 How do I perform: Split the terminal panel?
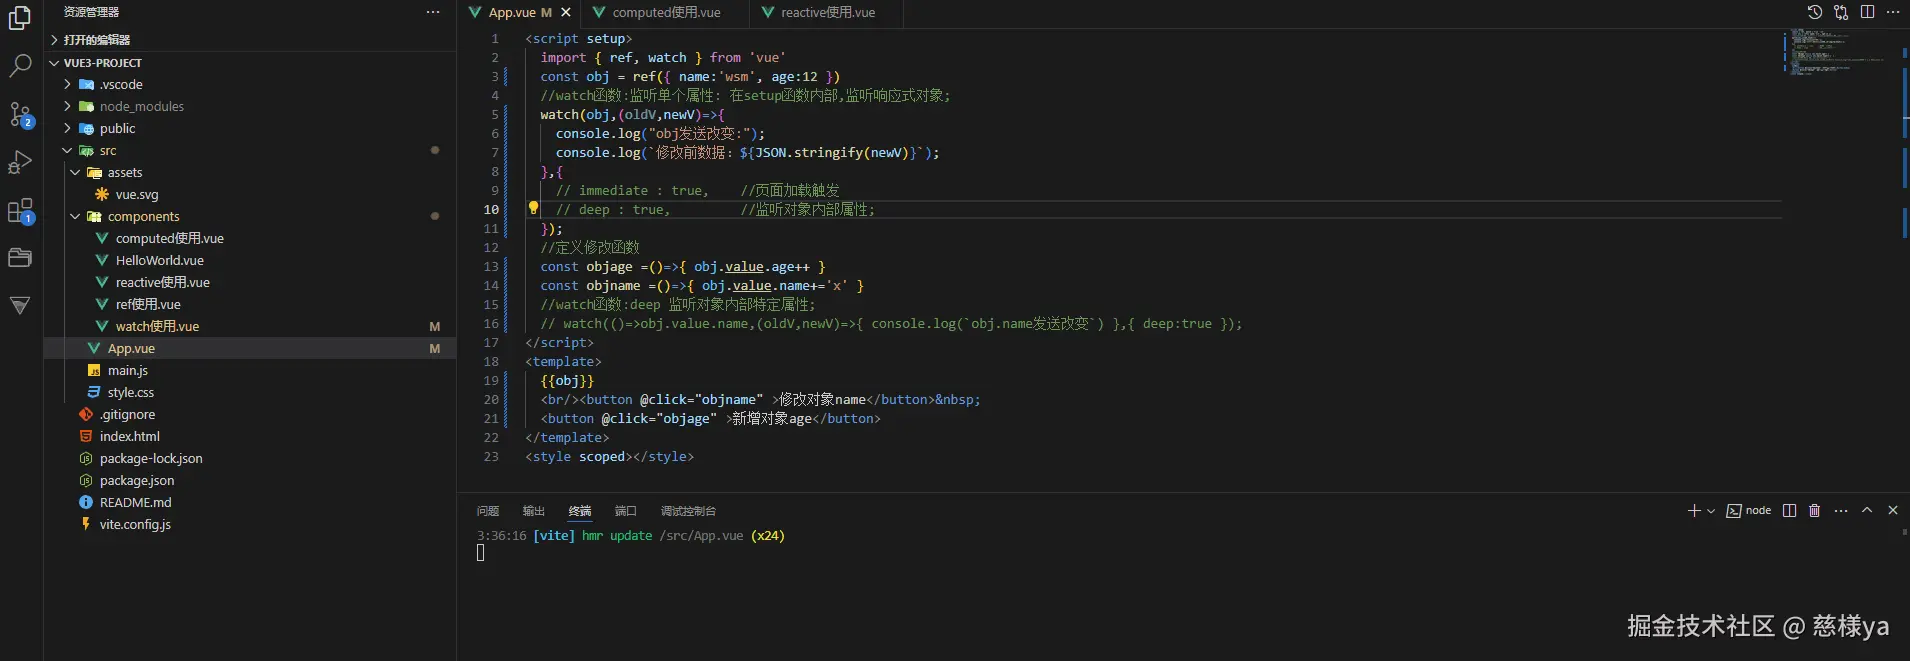[x=1789, y=510]
